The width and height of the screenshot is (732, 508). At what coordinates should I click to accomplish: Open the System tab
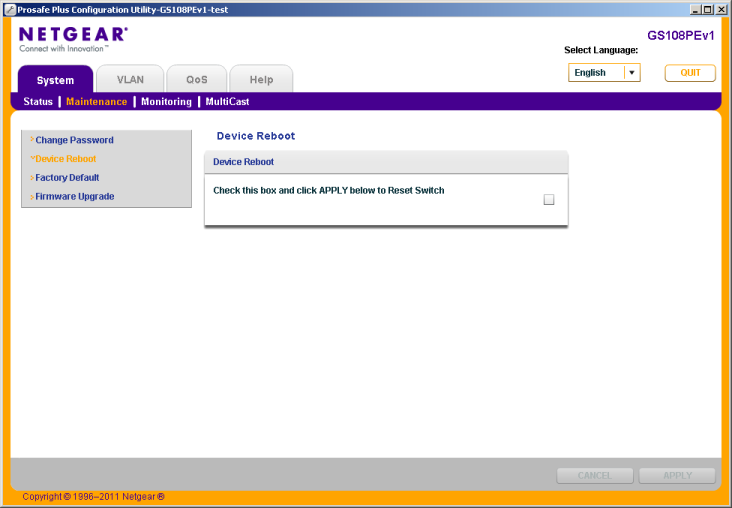(x=55, y=79)
